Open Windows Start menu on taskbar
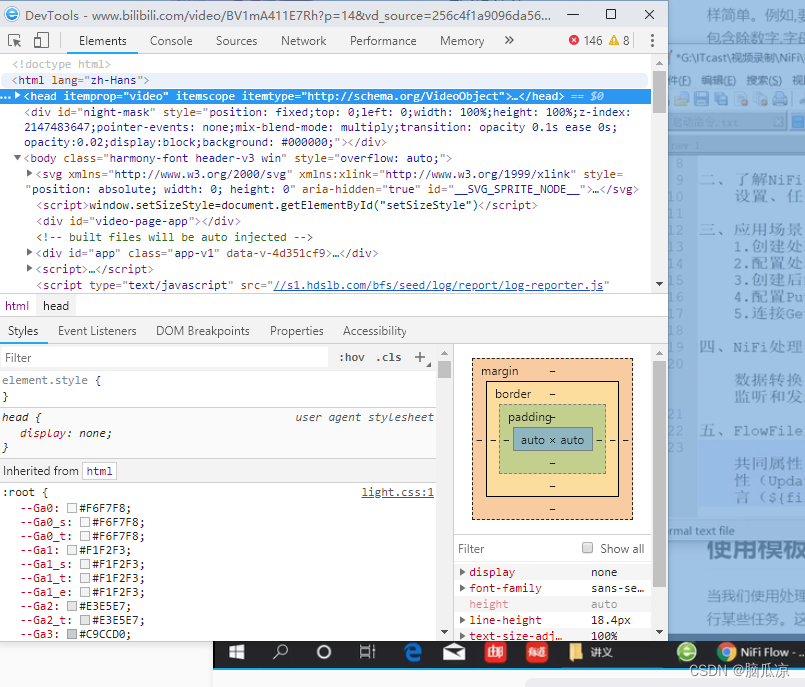The height and width of the screenshot is (687, 805). pyautogui.click(x=236, y=652)
